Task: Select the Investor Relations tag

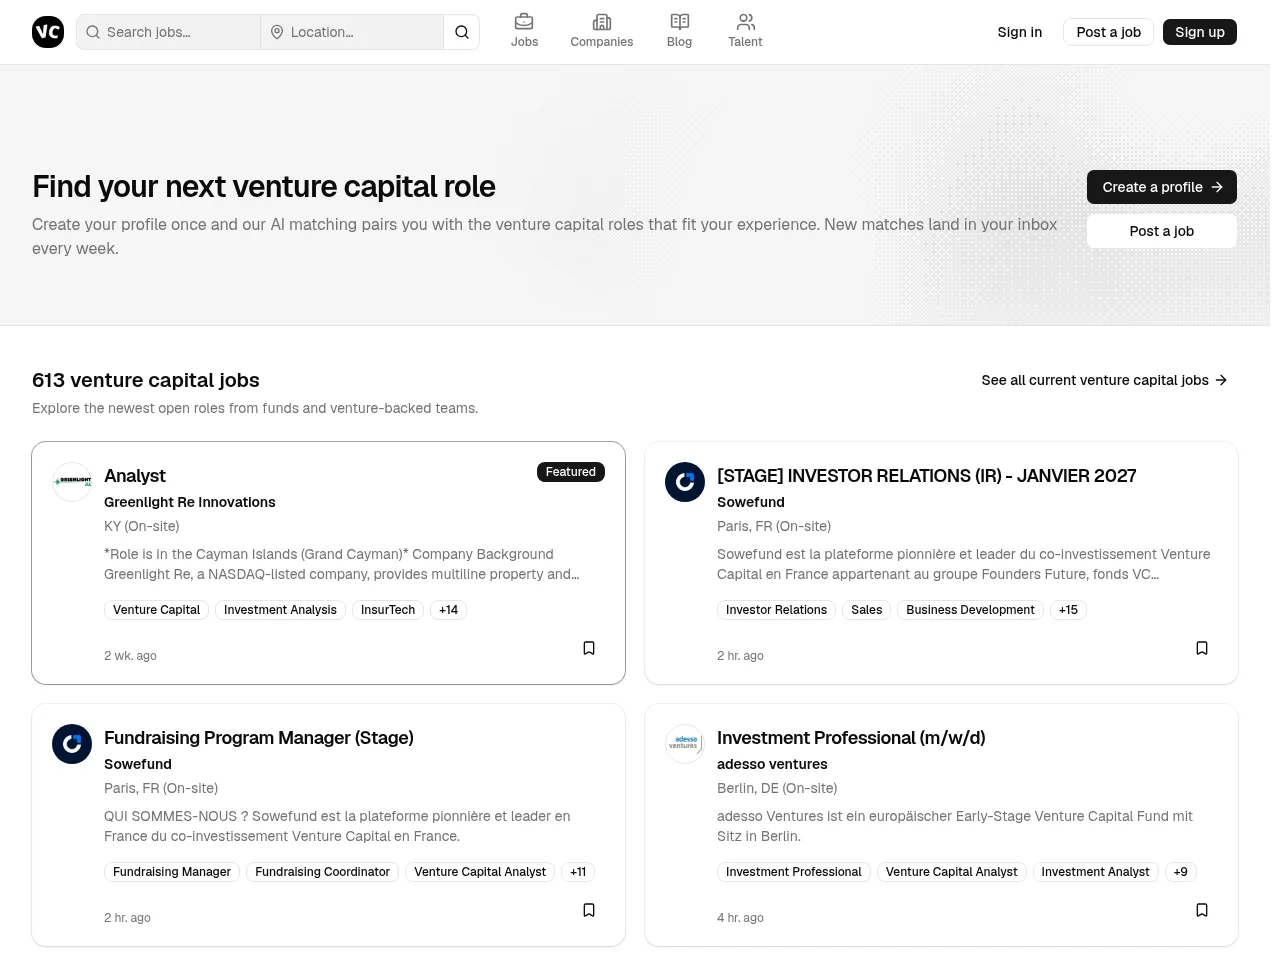Action: pos(776,610)
